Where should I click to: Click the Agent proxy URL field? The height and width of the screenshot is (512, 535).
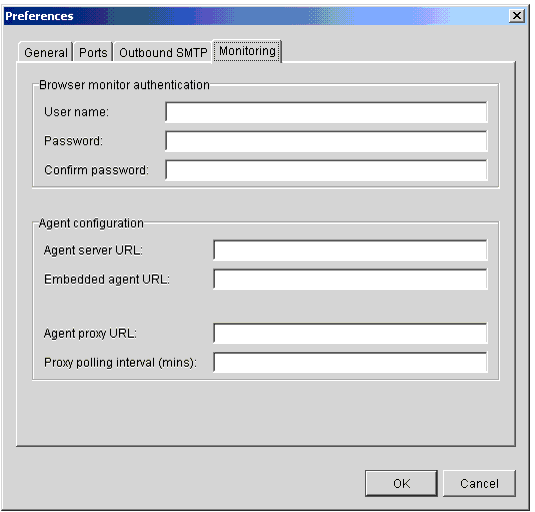(350, 333)
